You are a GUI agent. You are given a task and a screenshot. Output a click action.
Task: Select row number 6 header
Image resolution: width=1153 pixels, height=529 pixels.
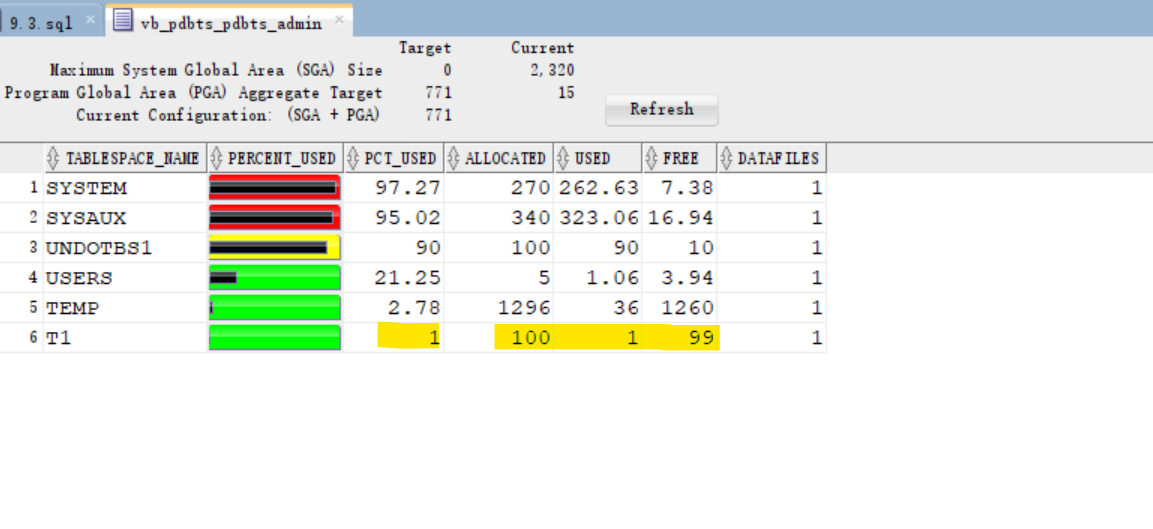pos(22,339)
